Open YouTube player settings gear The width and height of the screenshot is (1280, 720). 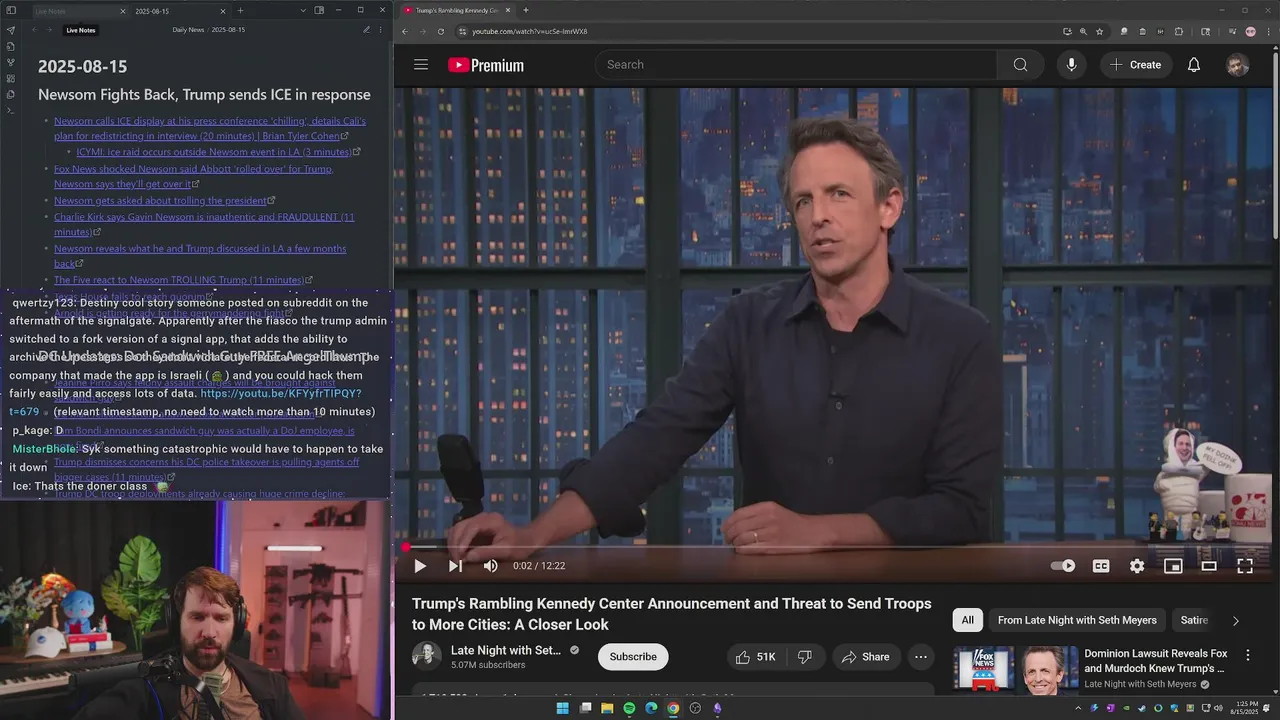[x=1137, y=566]
